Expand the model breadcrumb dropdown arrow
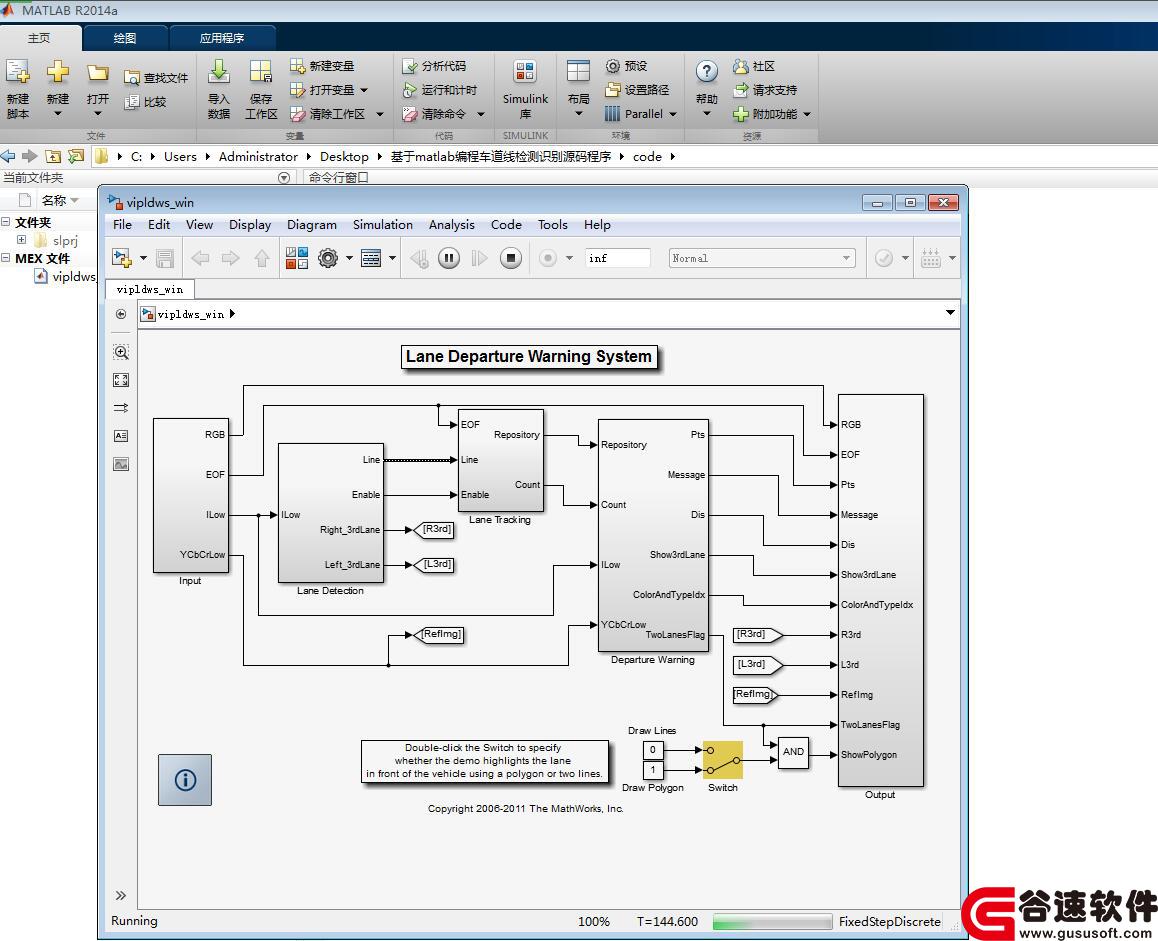This screenshot has width=1158, height=941. 950,312
